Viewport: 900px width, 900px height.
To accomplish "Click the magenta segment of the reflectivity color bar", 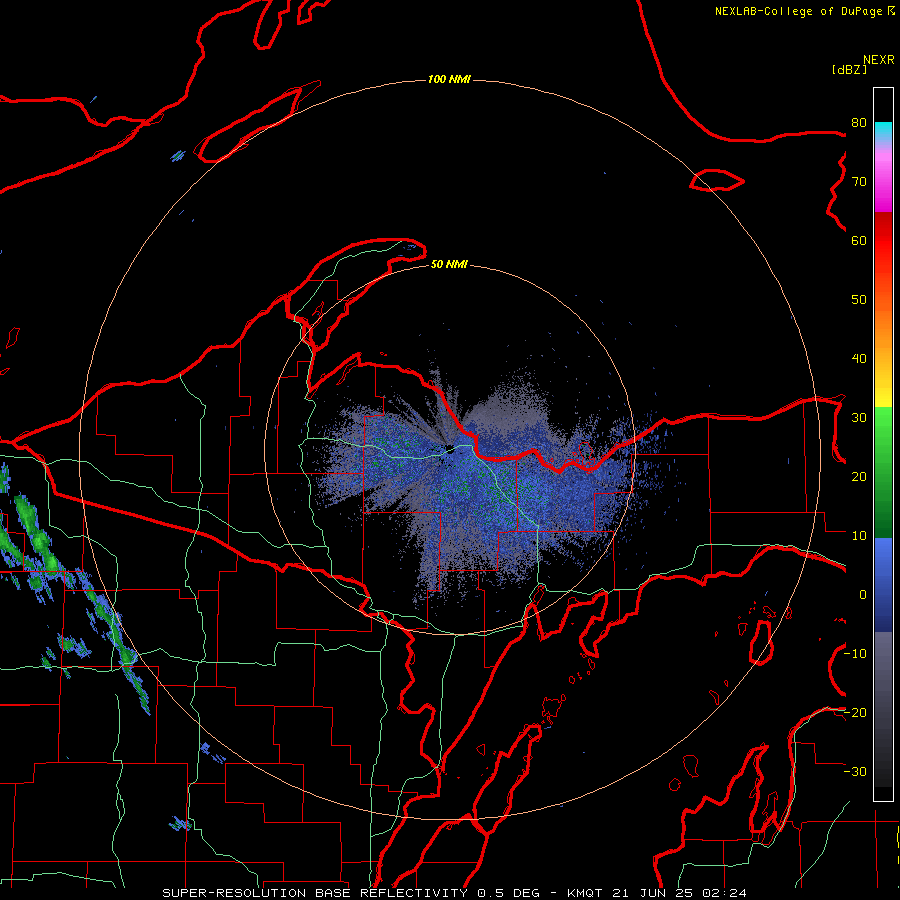I will pyautogui.click(x=883, y=184).
